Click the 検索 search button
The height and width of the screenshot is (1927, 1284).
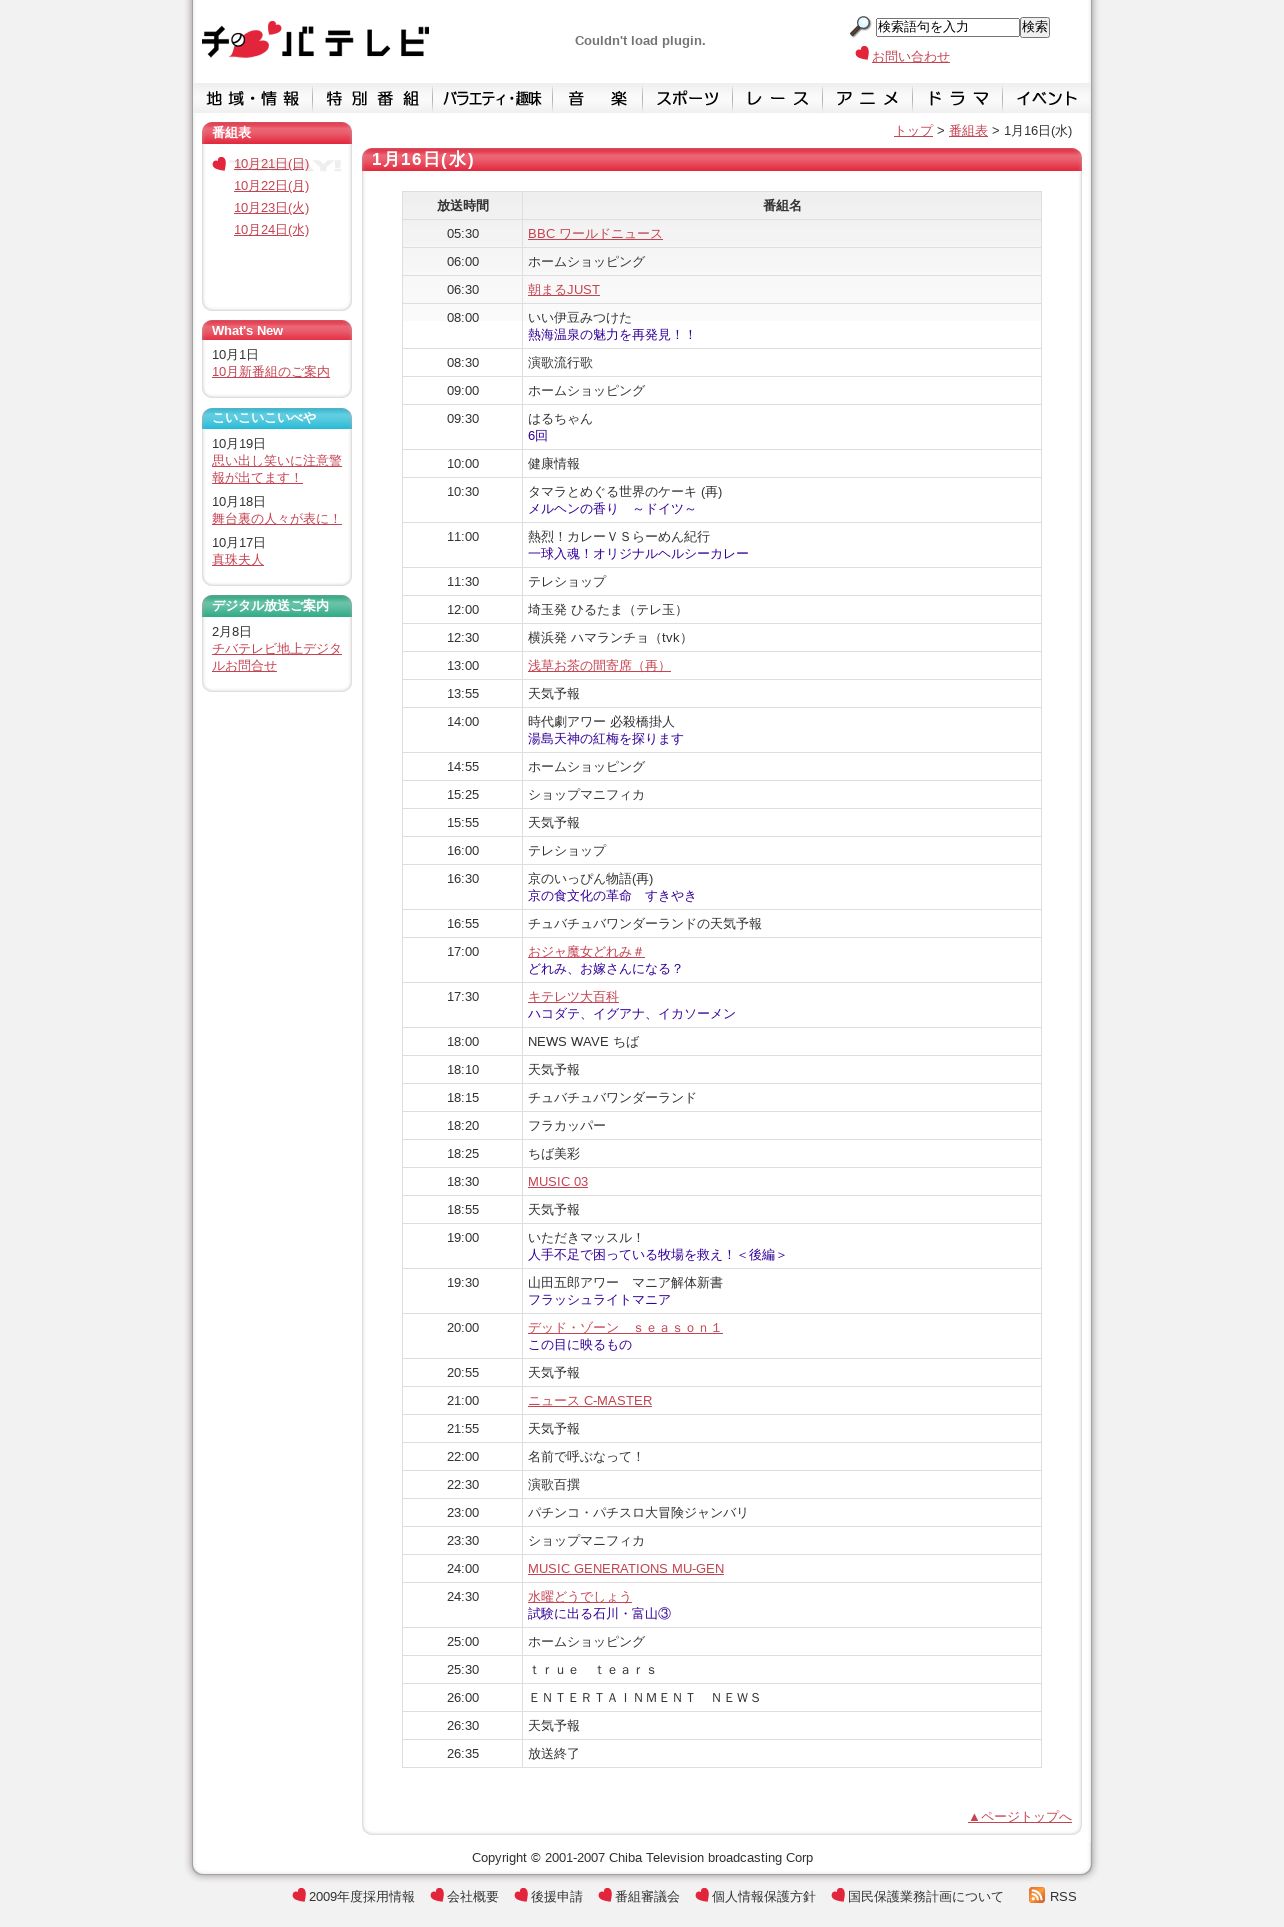click(x=1035, y=27)
